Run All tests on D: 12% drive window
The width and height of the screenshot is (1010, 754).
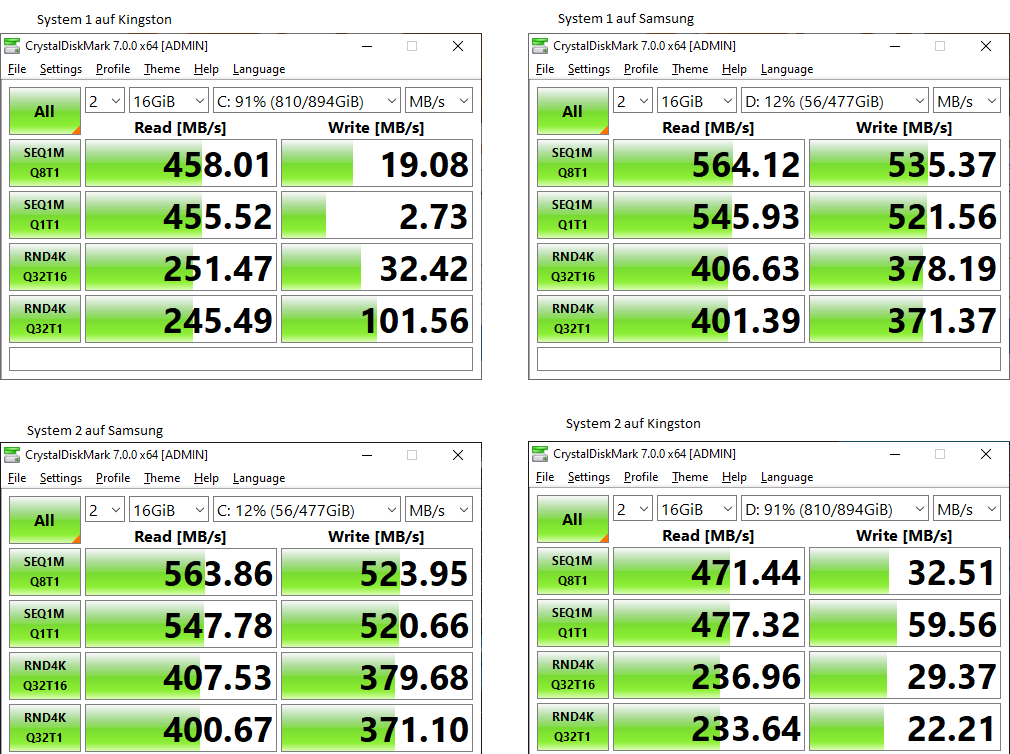click(x=573, y=111)
